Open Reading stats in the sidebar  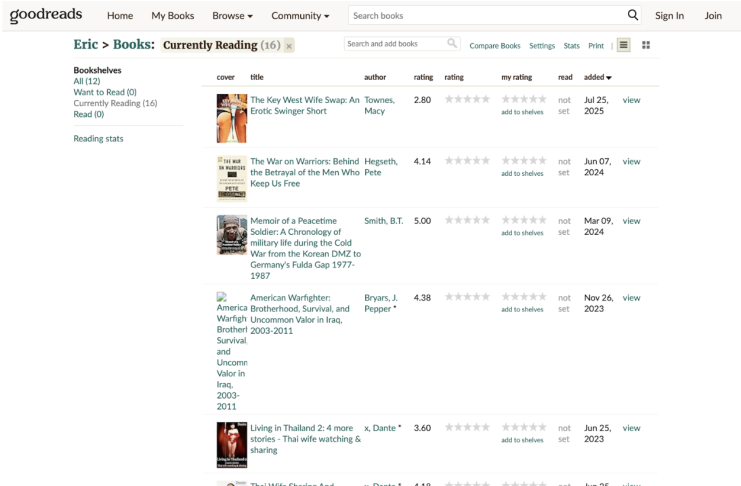(99, 138)
